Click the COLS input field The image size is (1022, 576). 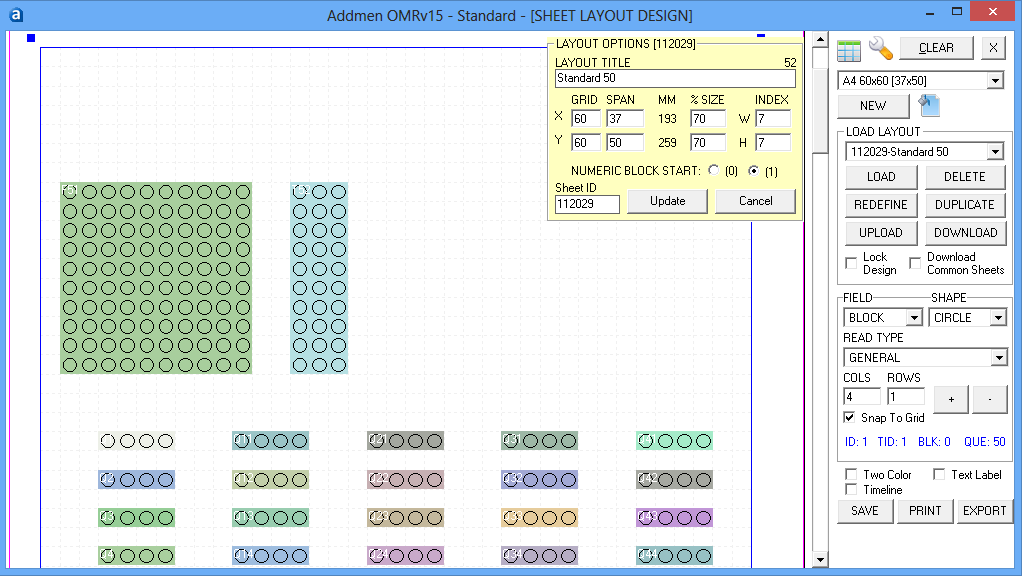[862, 396]
